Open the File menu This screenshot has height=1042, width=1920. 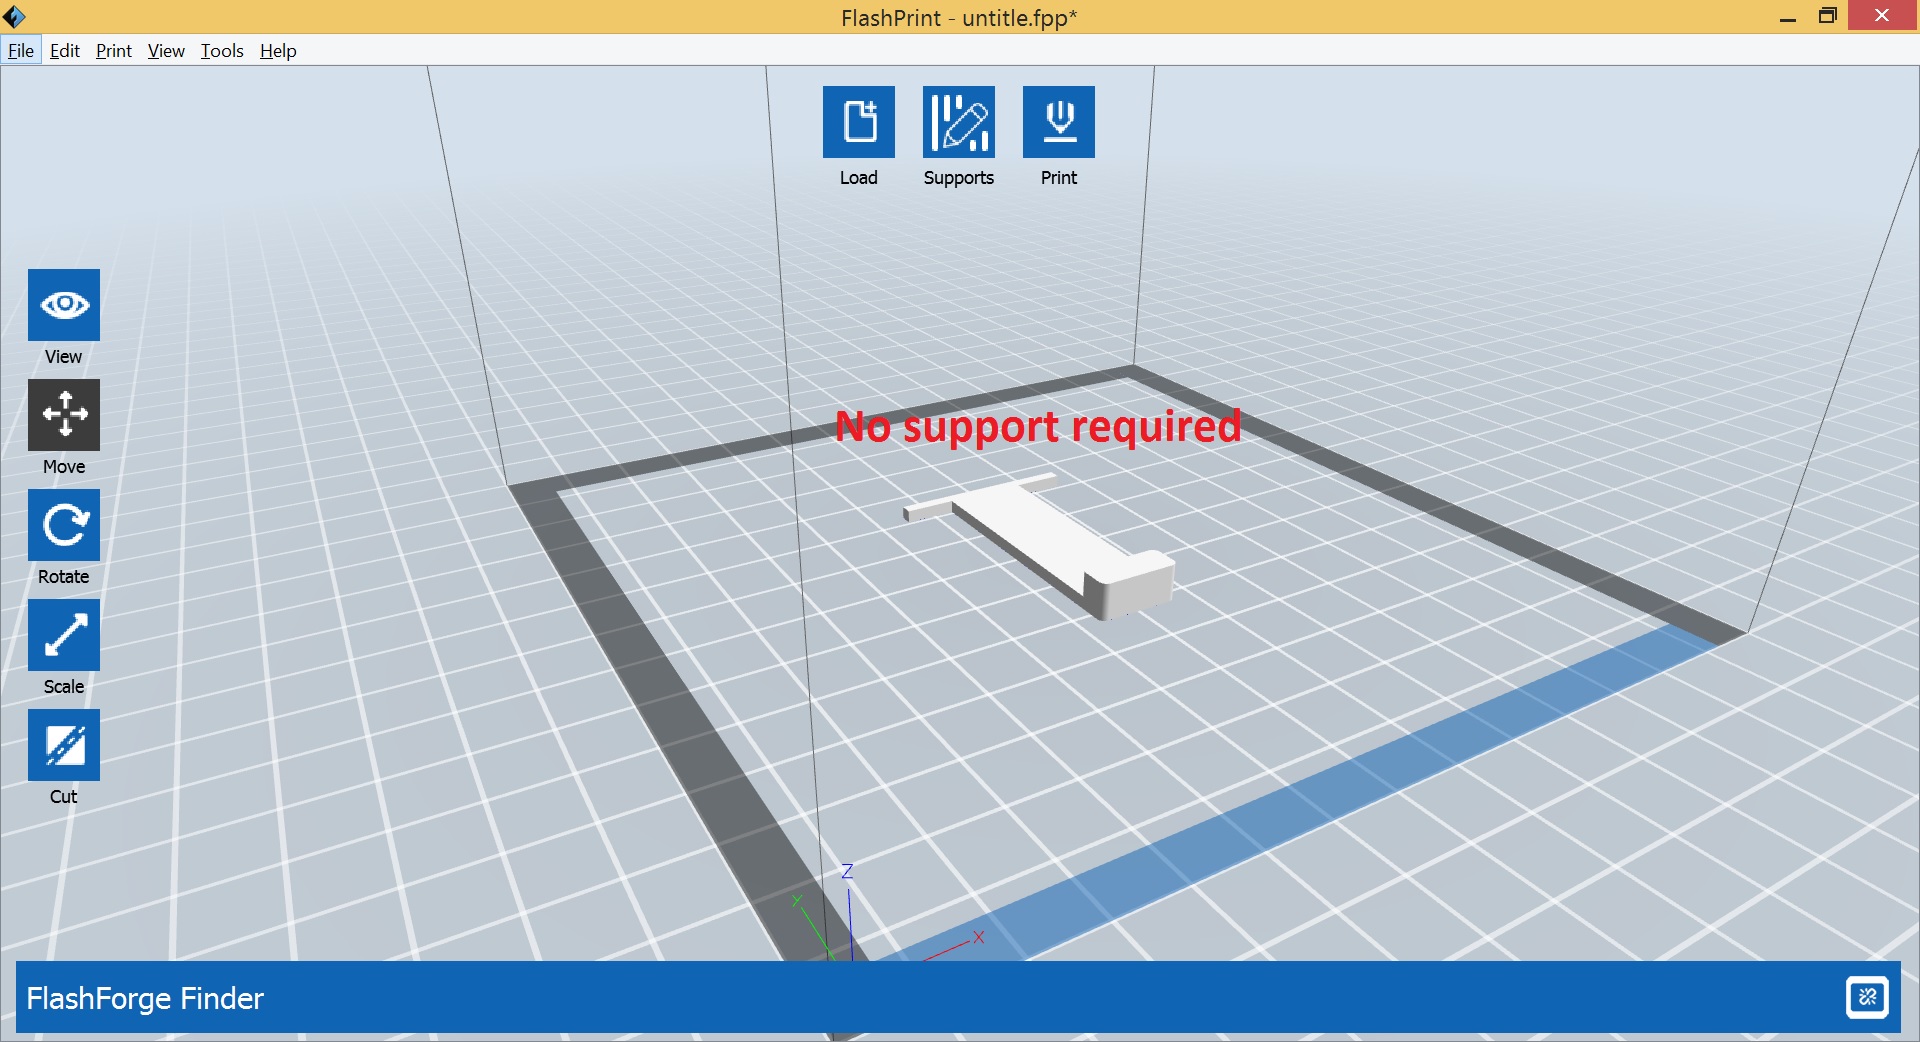(21, 51)
